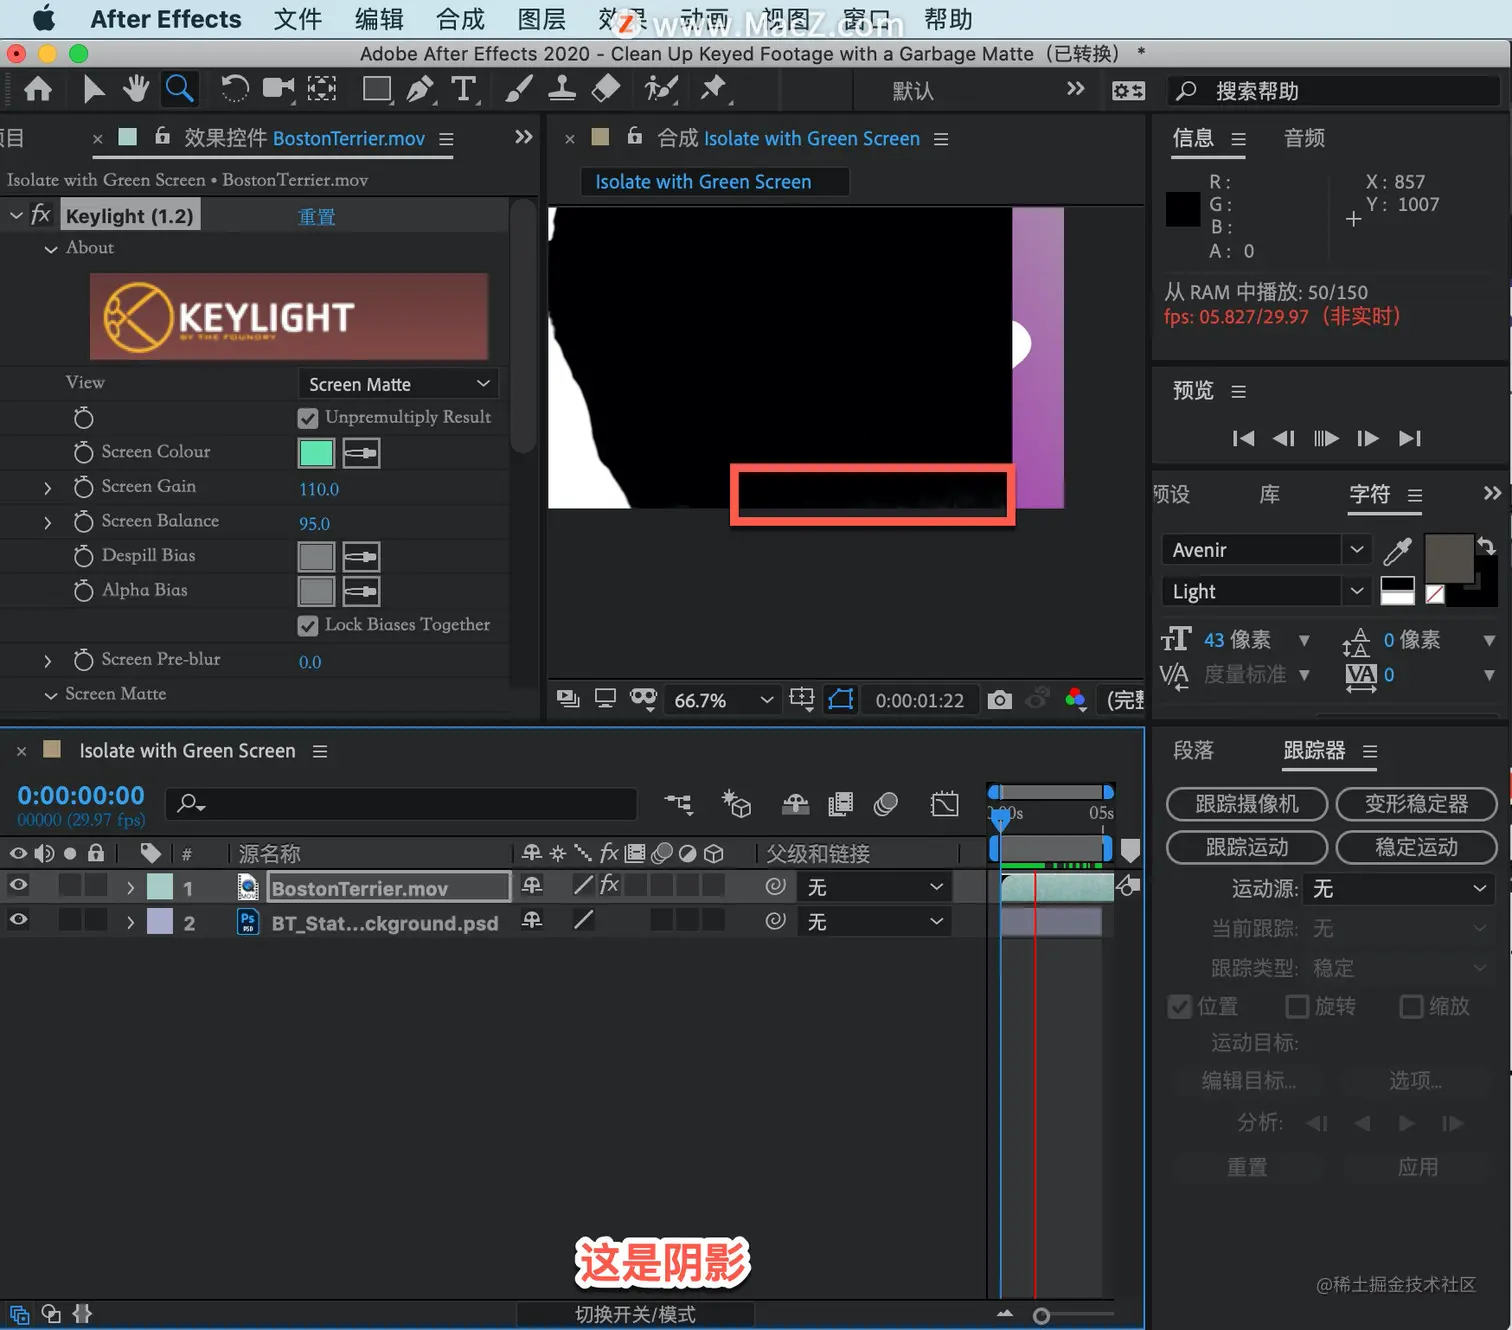Hide the BT_Stat...ckground.psd layer
Image resolution: width=1512 pixels, height=1330 pixels.
(x=18, y=920)
